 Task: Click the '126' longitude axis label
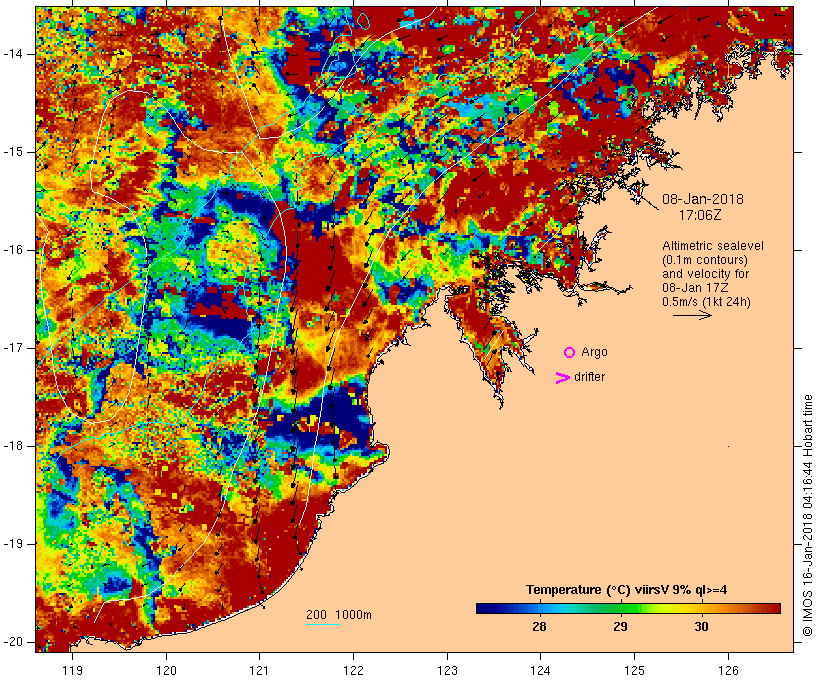click(x=728, y=671)
